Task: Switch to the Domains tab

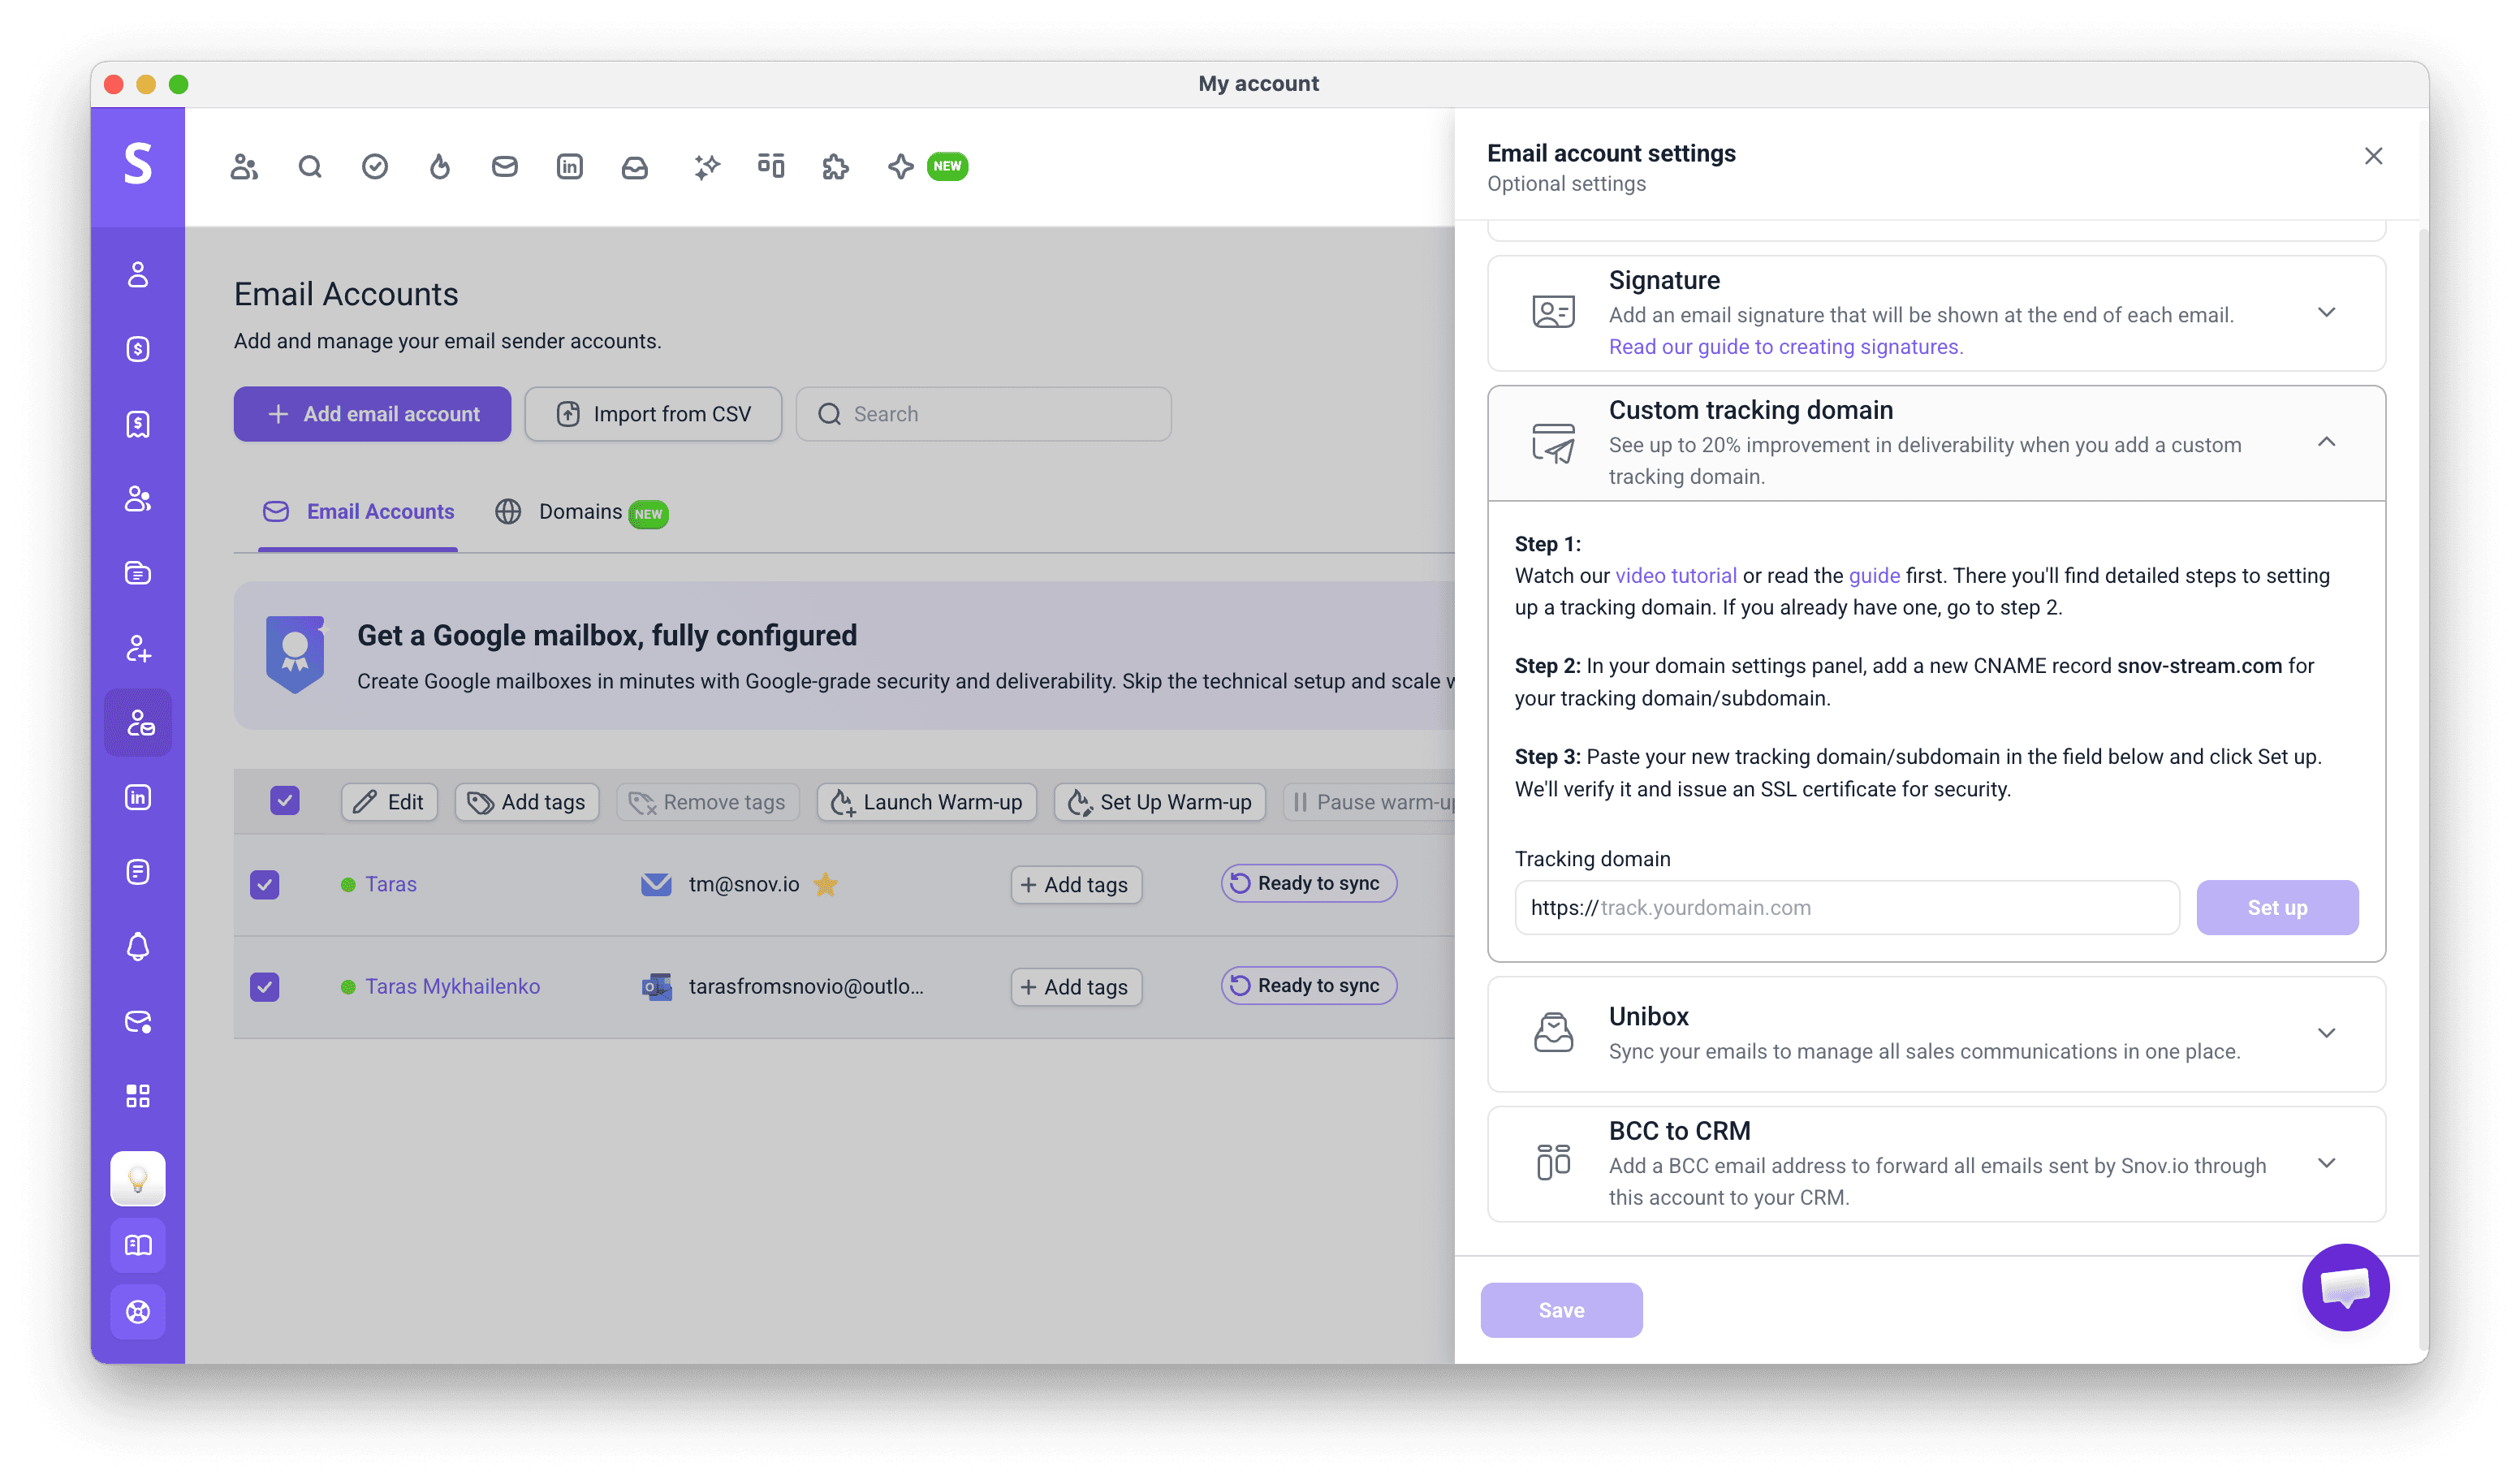Action: pos(581,512)
